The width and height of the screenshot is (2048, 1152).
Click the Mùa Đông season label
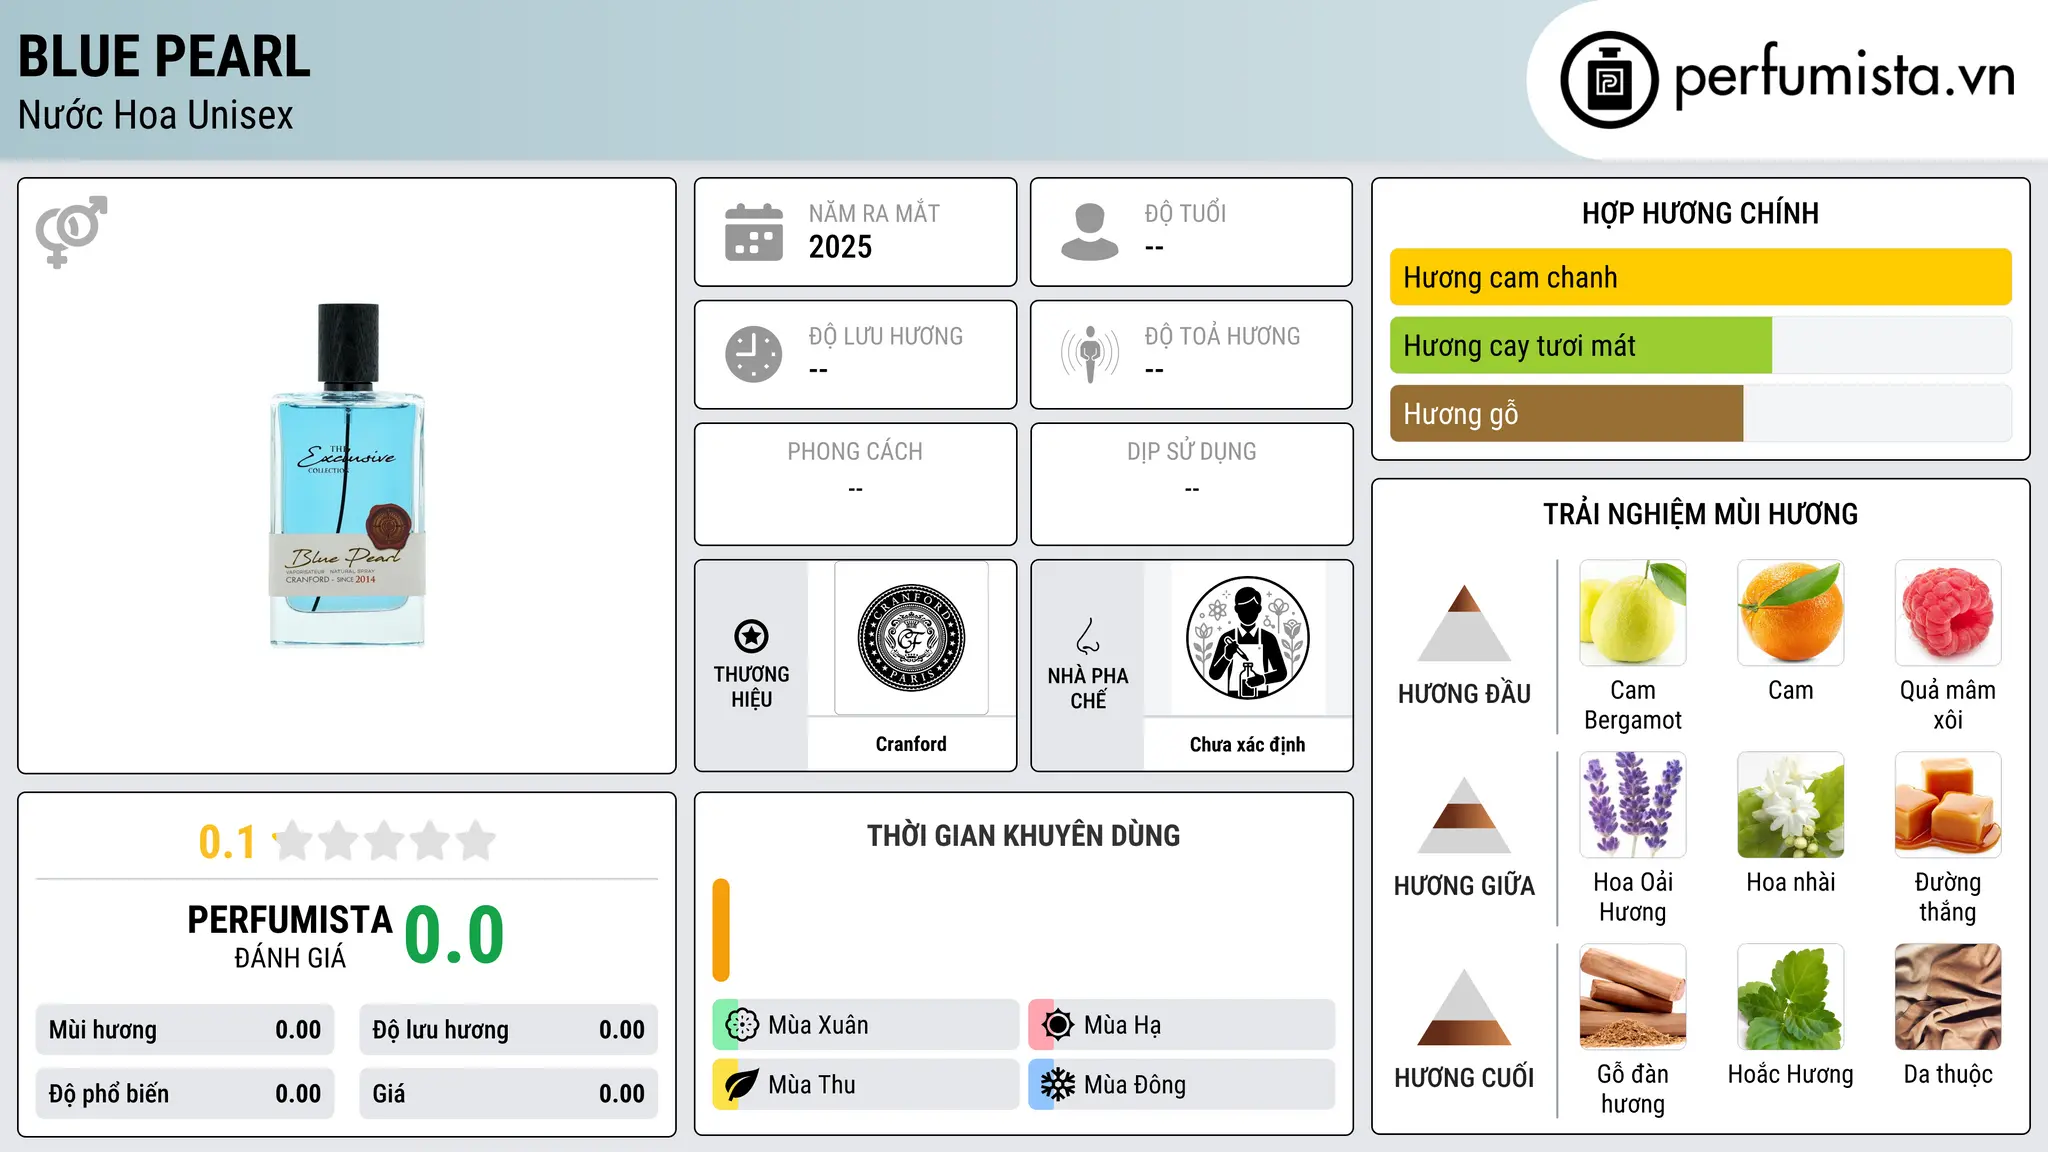pyautogui.click(x=1135, y=1085)
